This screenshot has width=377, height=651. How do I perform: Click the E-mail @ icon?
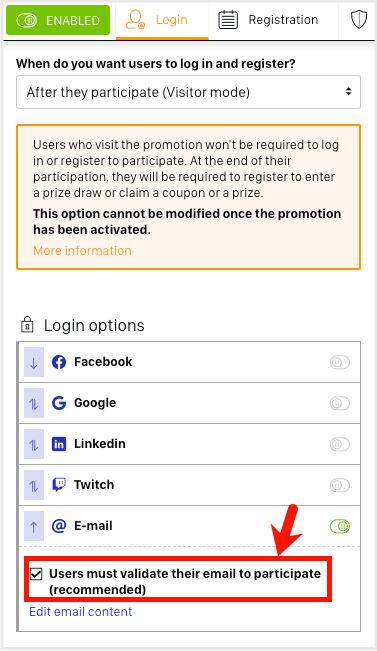[x=59, y=526]
